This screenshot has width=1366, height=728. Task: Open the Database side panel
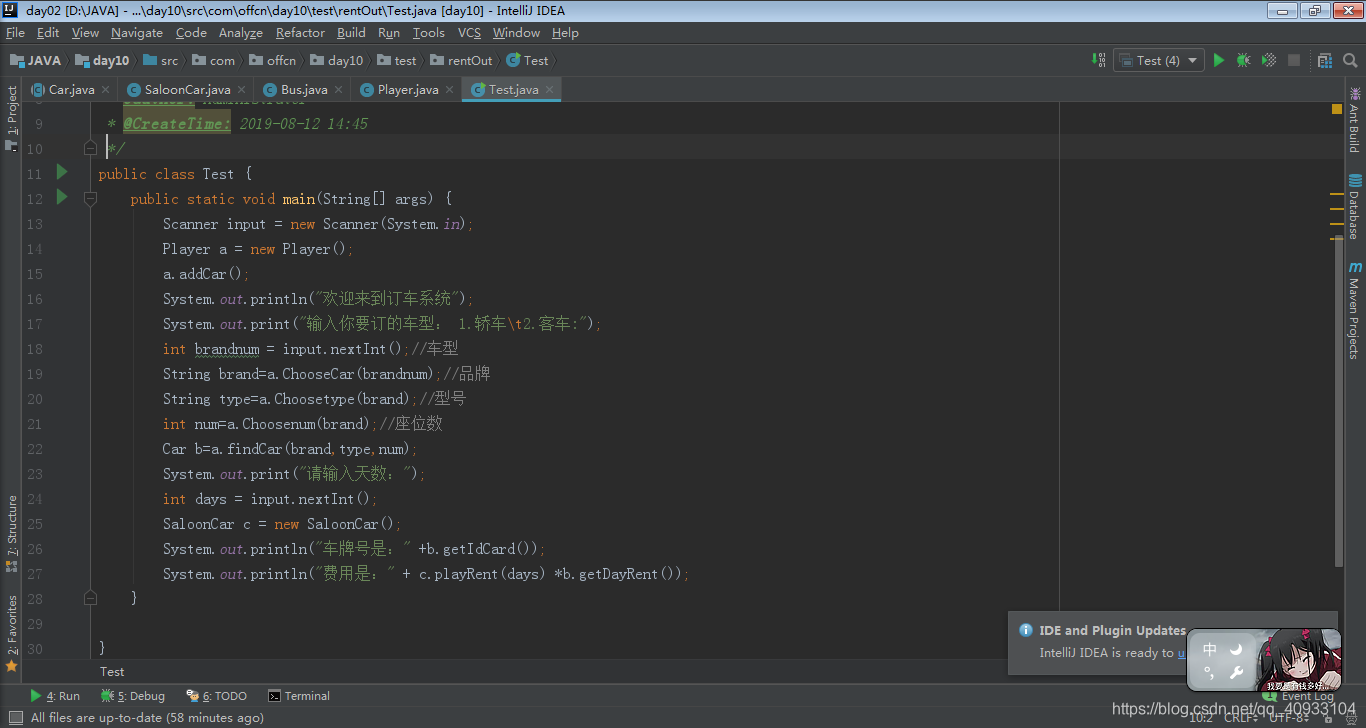[x=1354, y=207]
